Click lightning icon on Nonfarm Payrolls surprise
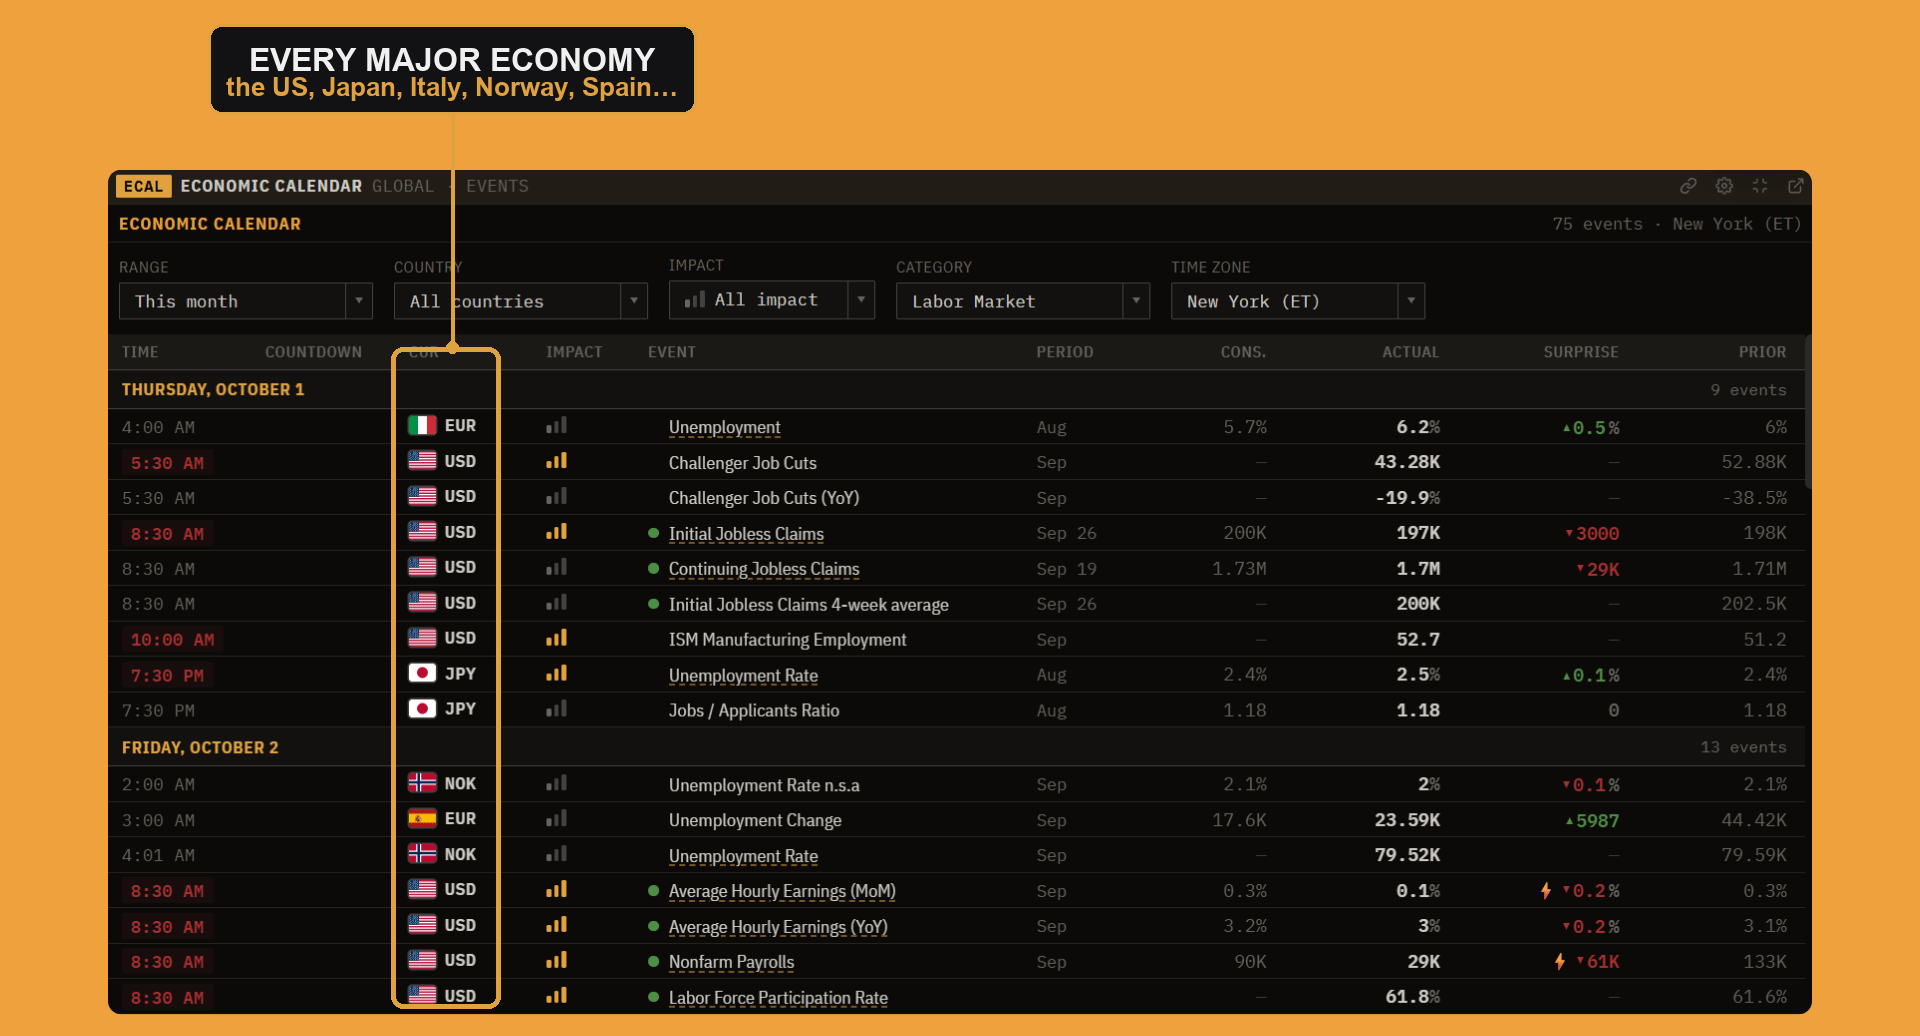Image resolution: width=1920 pixels, height=1036 pixels. 1560,961
